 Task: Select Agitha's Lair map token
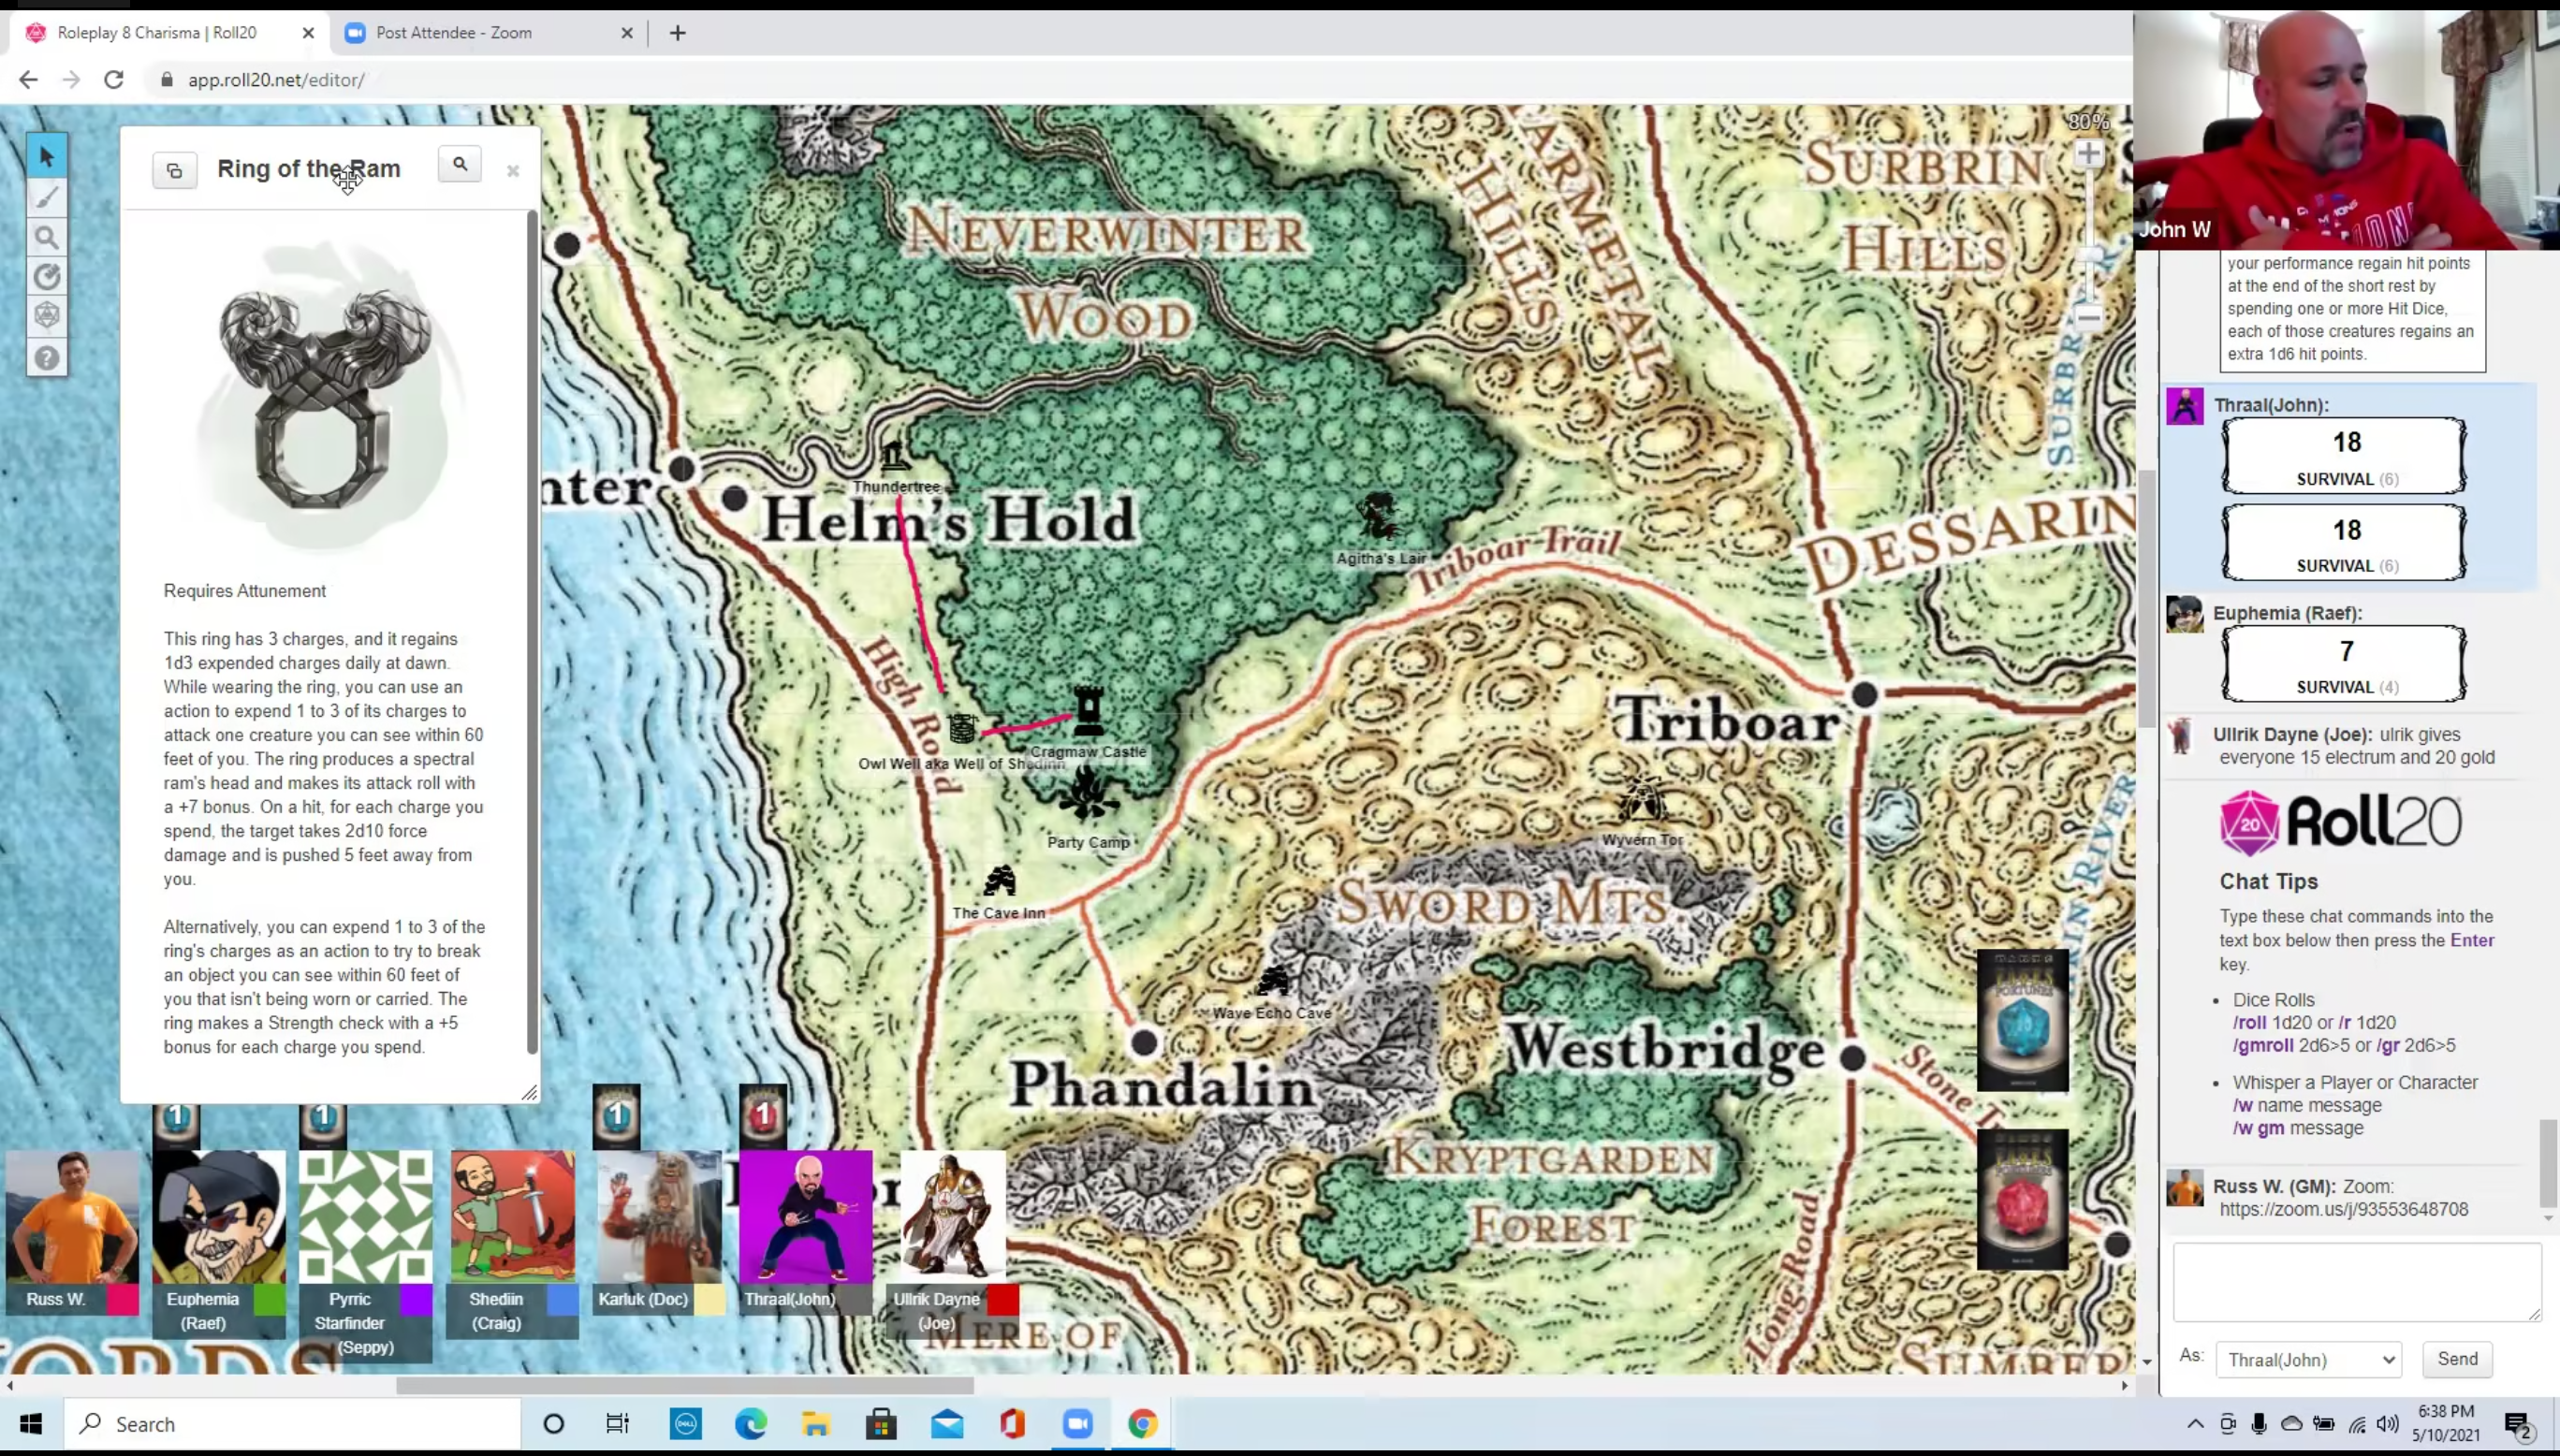pos(1378,518)
